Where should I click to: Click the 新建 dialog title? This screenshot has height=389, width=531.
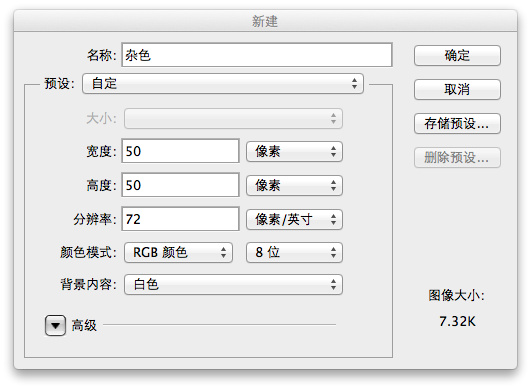[x=265, y=21]
